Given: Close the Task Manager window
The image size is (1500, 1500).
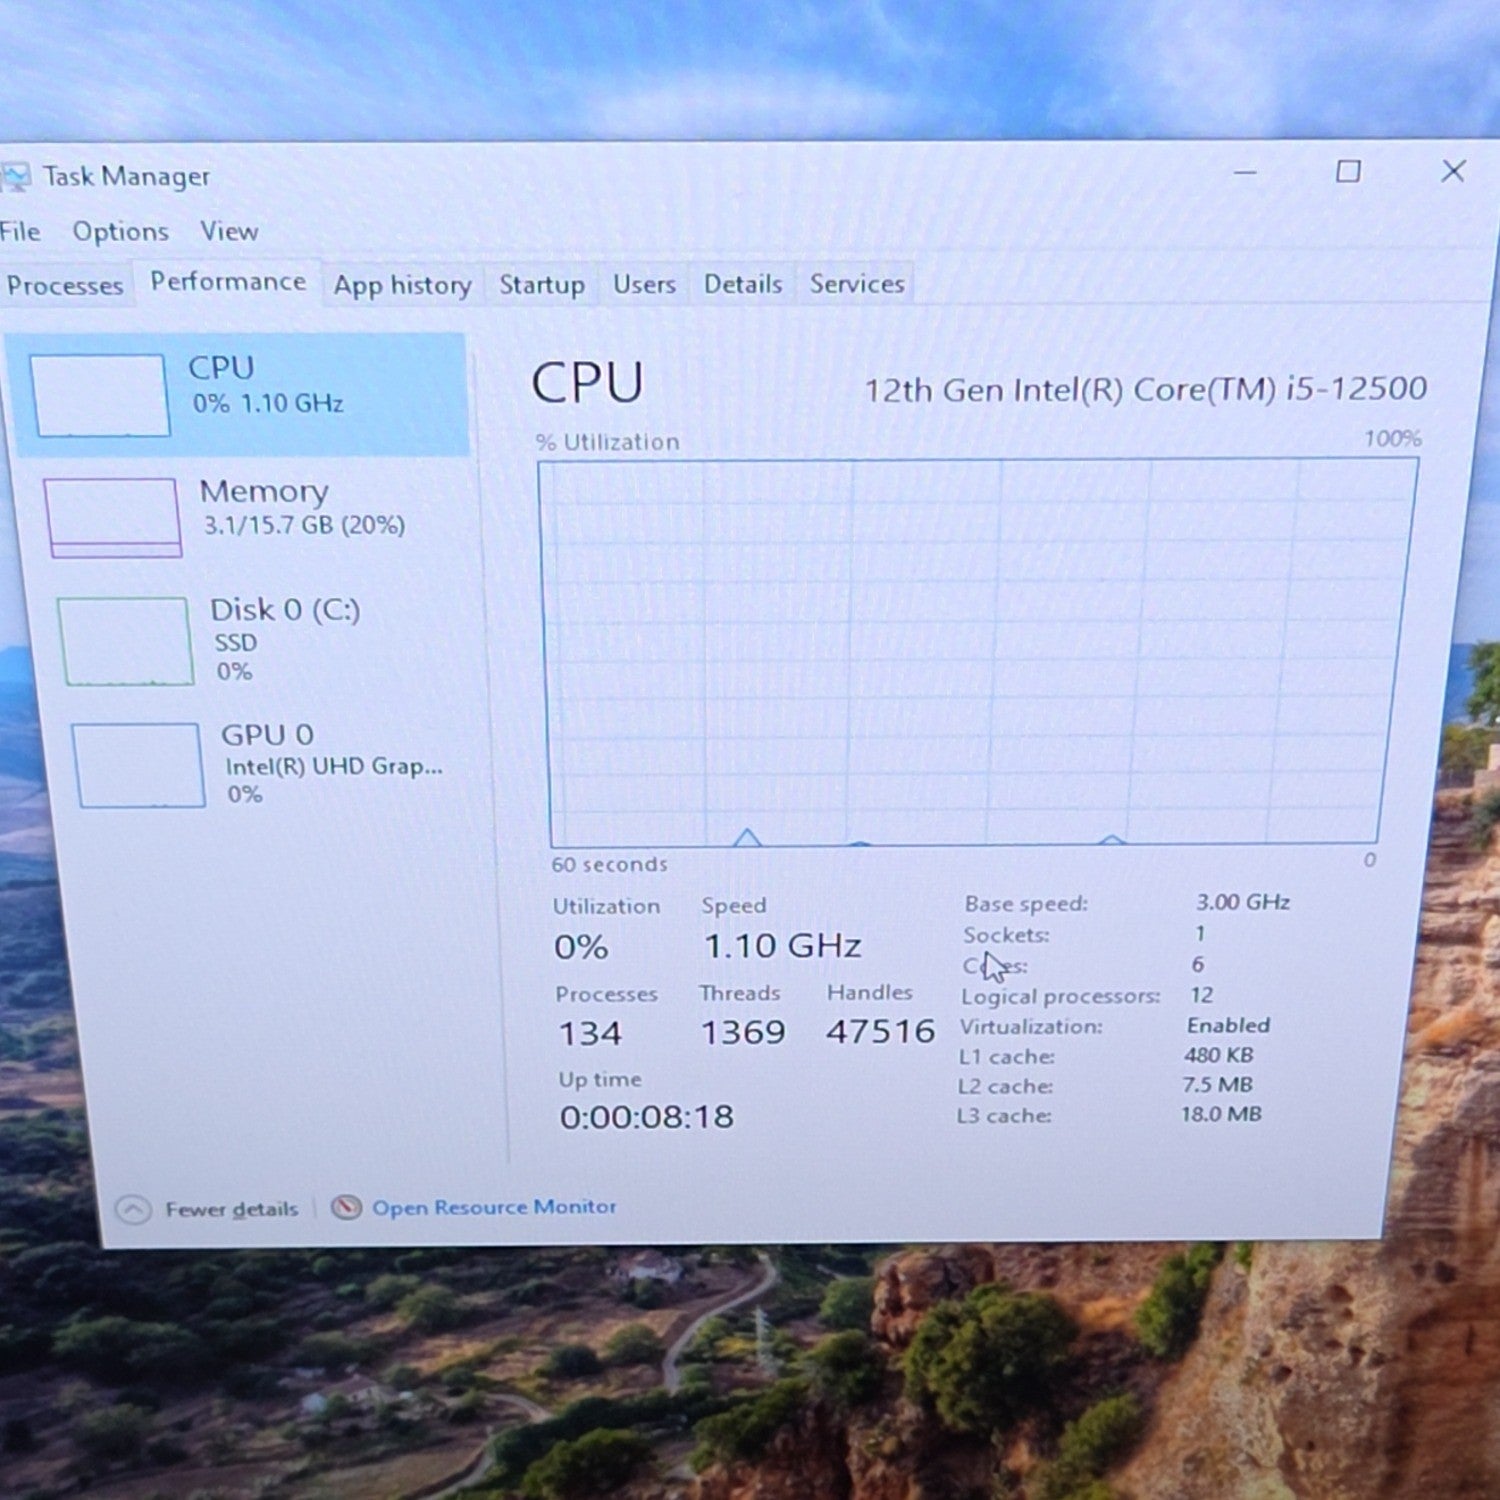Looking at the screenshot, I should coord(1453,171).
